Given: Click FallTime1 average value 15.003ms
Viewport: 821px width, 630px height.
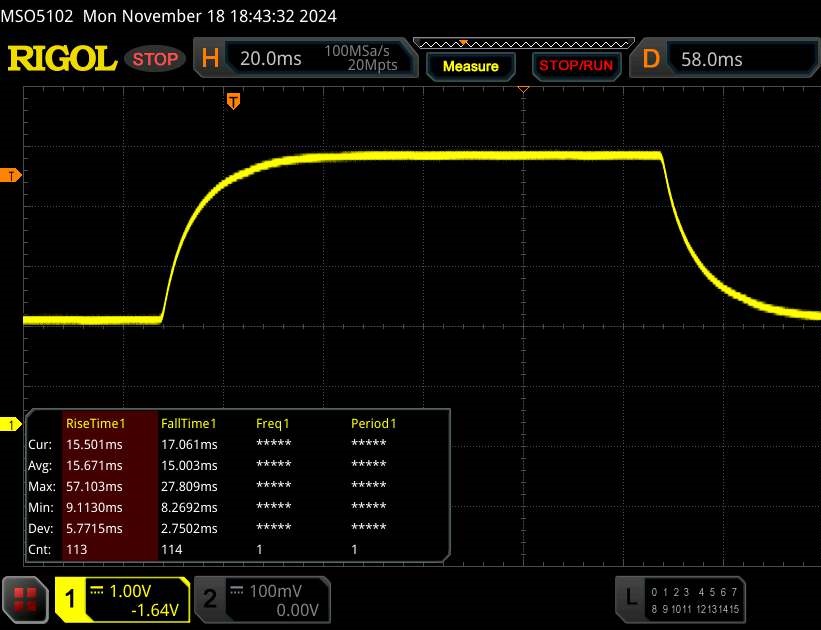Looking at the screenshot, I should tap(189, 466).
